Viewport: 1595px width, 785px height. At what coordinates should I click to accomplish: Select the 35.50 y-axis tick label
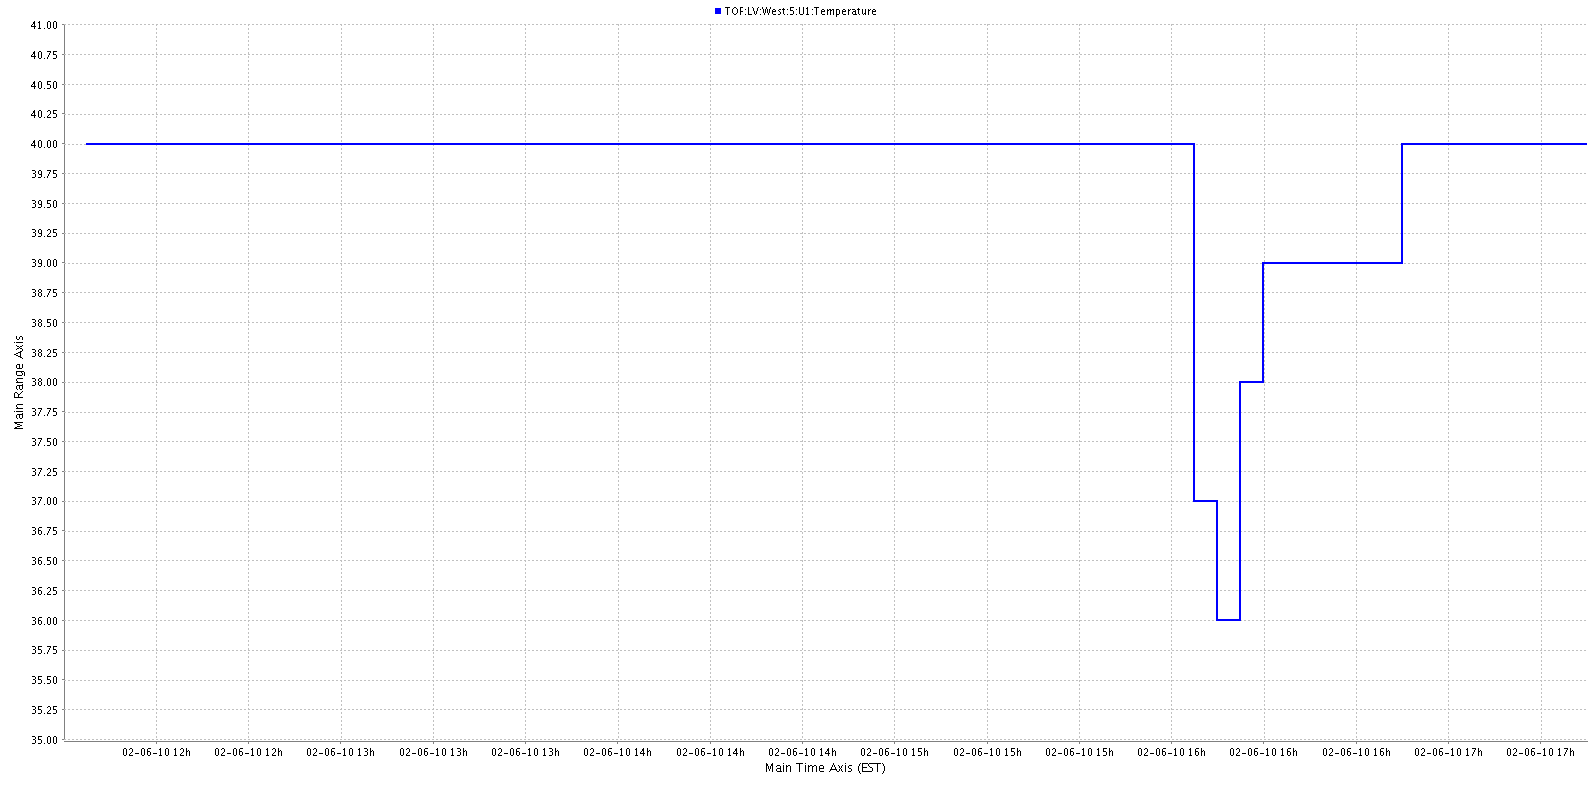44,680
